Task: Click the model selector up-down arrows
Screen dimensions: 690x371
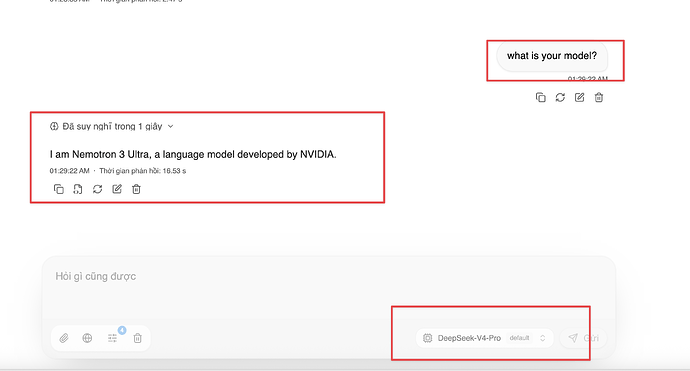Action: 543,338
